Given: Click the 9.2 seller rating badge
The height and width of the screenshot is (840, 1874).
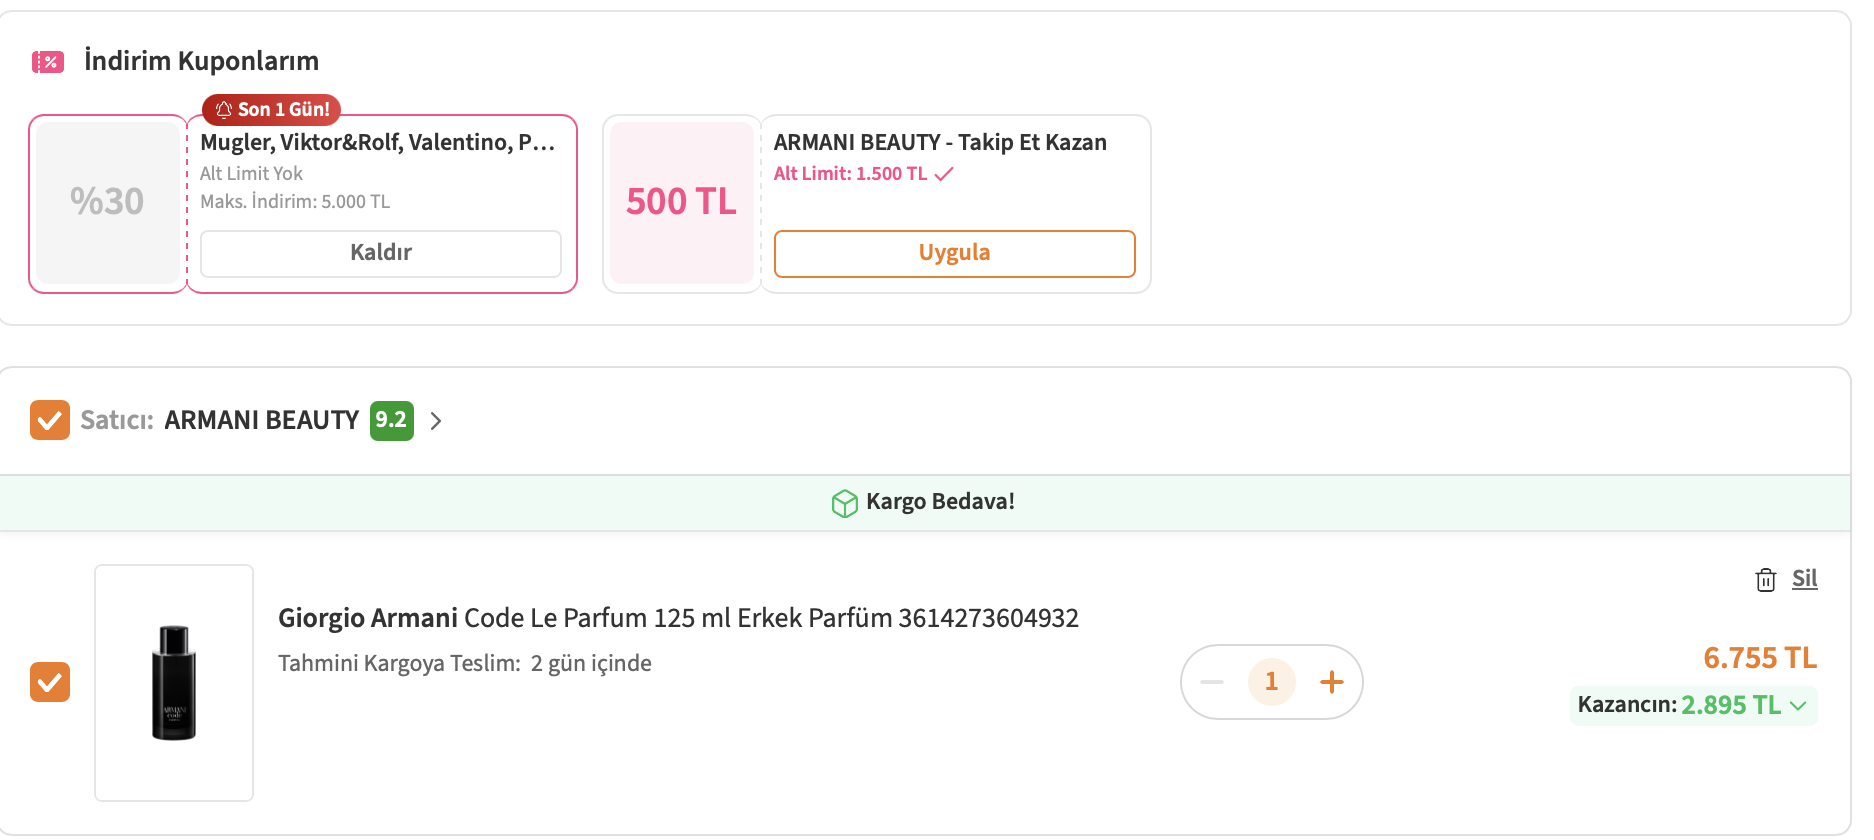Looking at the screenshot, I should point(391,420).
